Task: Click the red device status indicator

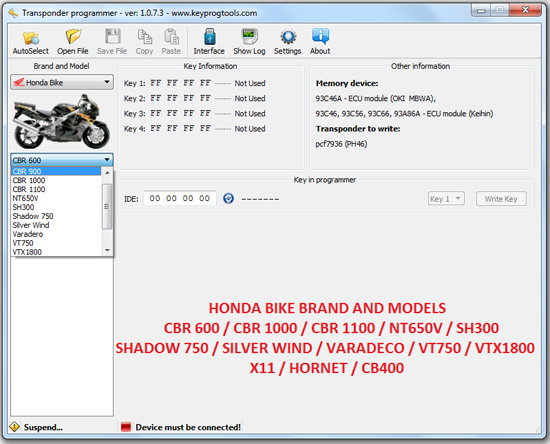Action: pyautogui.click(x=126, y=427)
